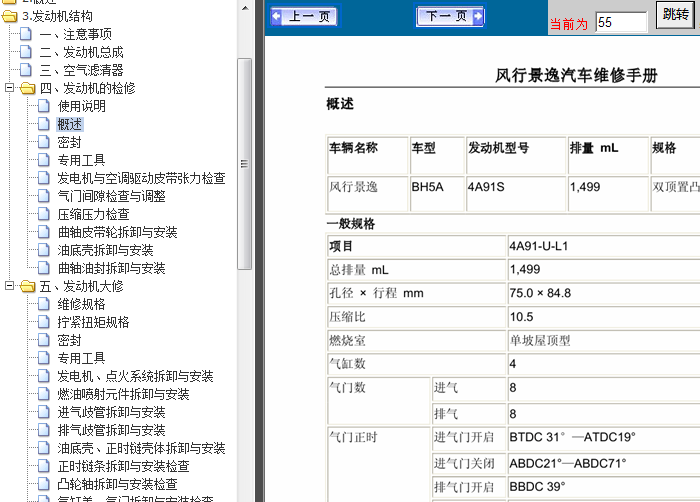Open 二、发动机总成 in the tree
The width and height of the screenshot is (700, 502).
click(x=81, y=52)
